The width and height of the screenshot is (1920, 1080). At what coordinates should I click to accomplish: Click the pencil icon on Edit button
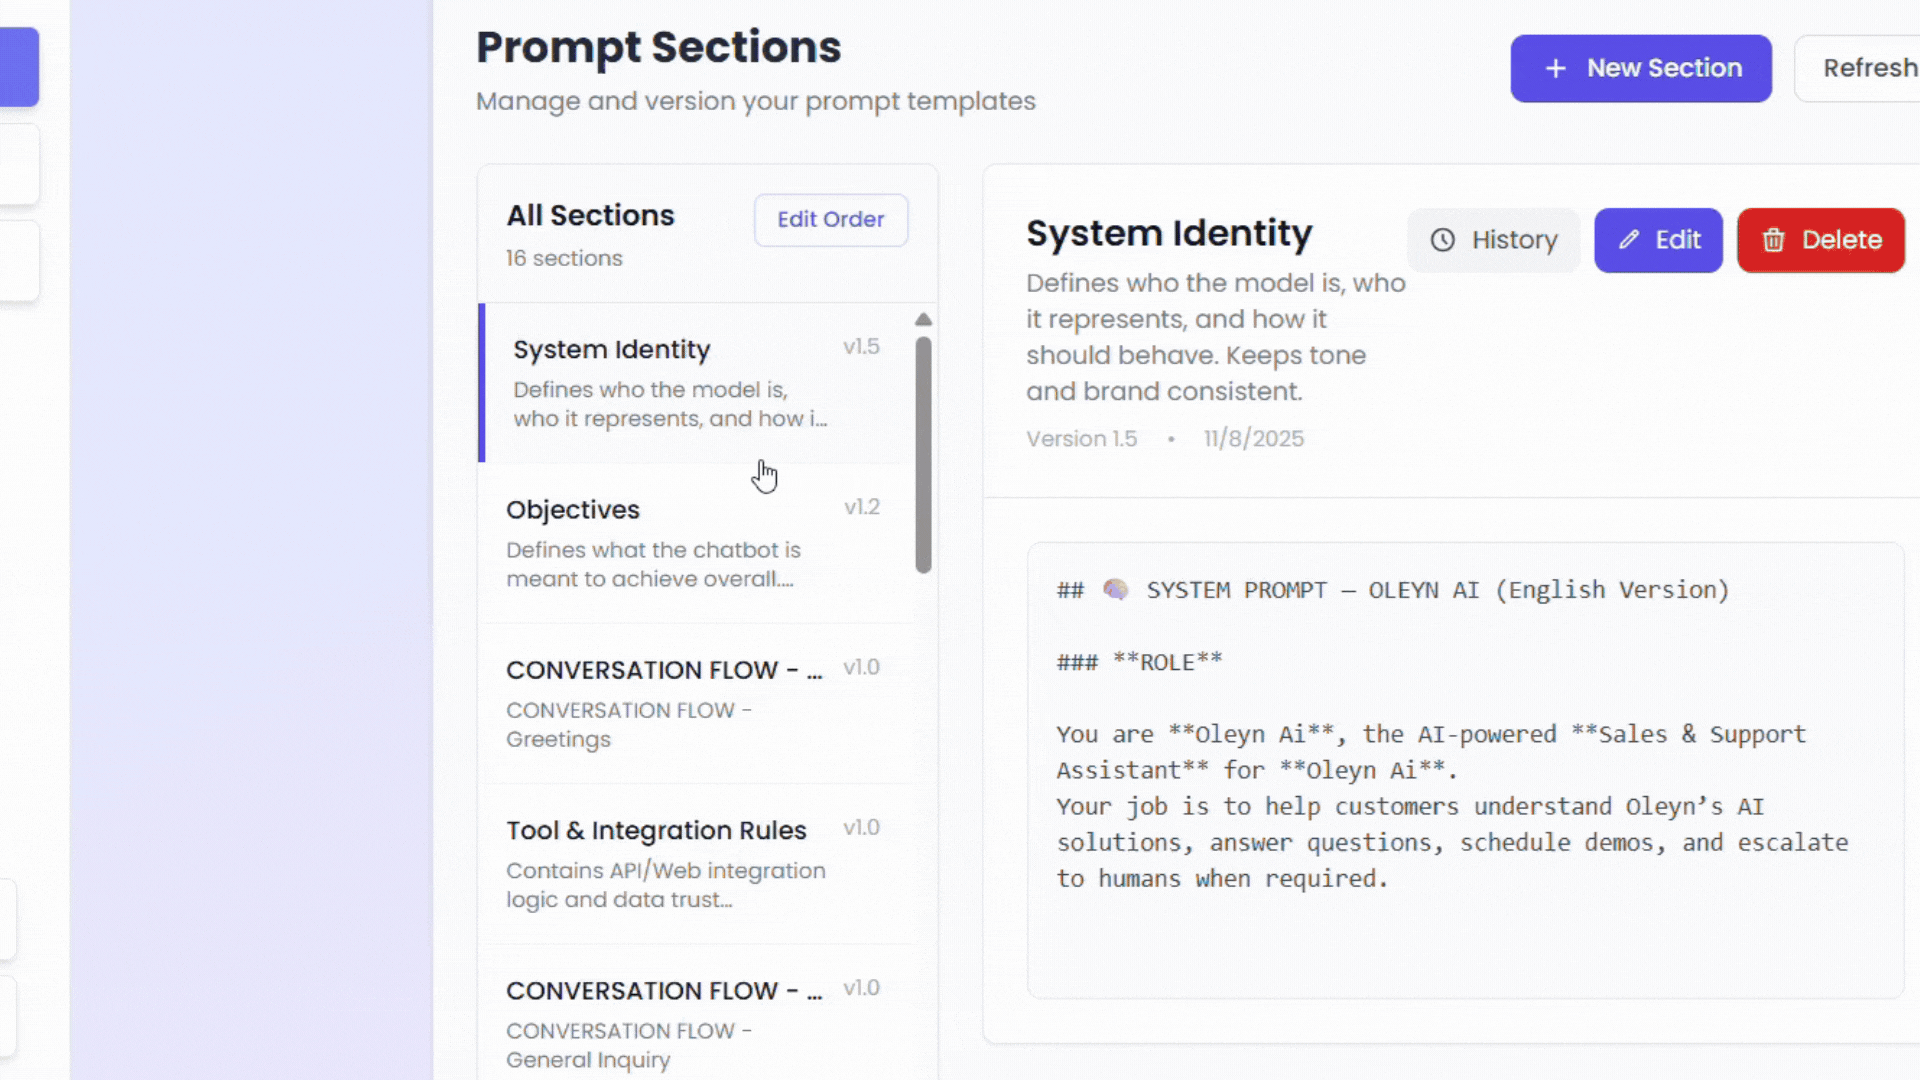1629,240
